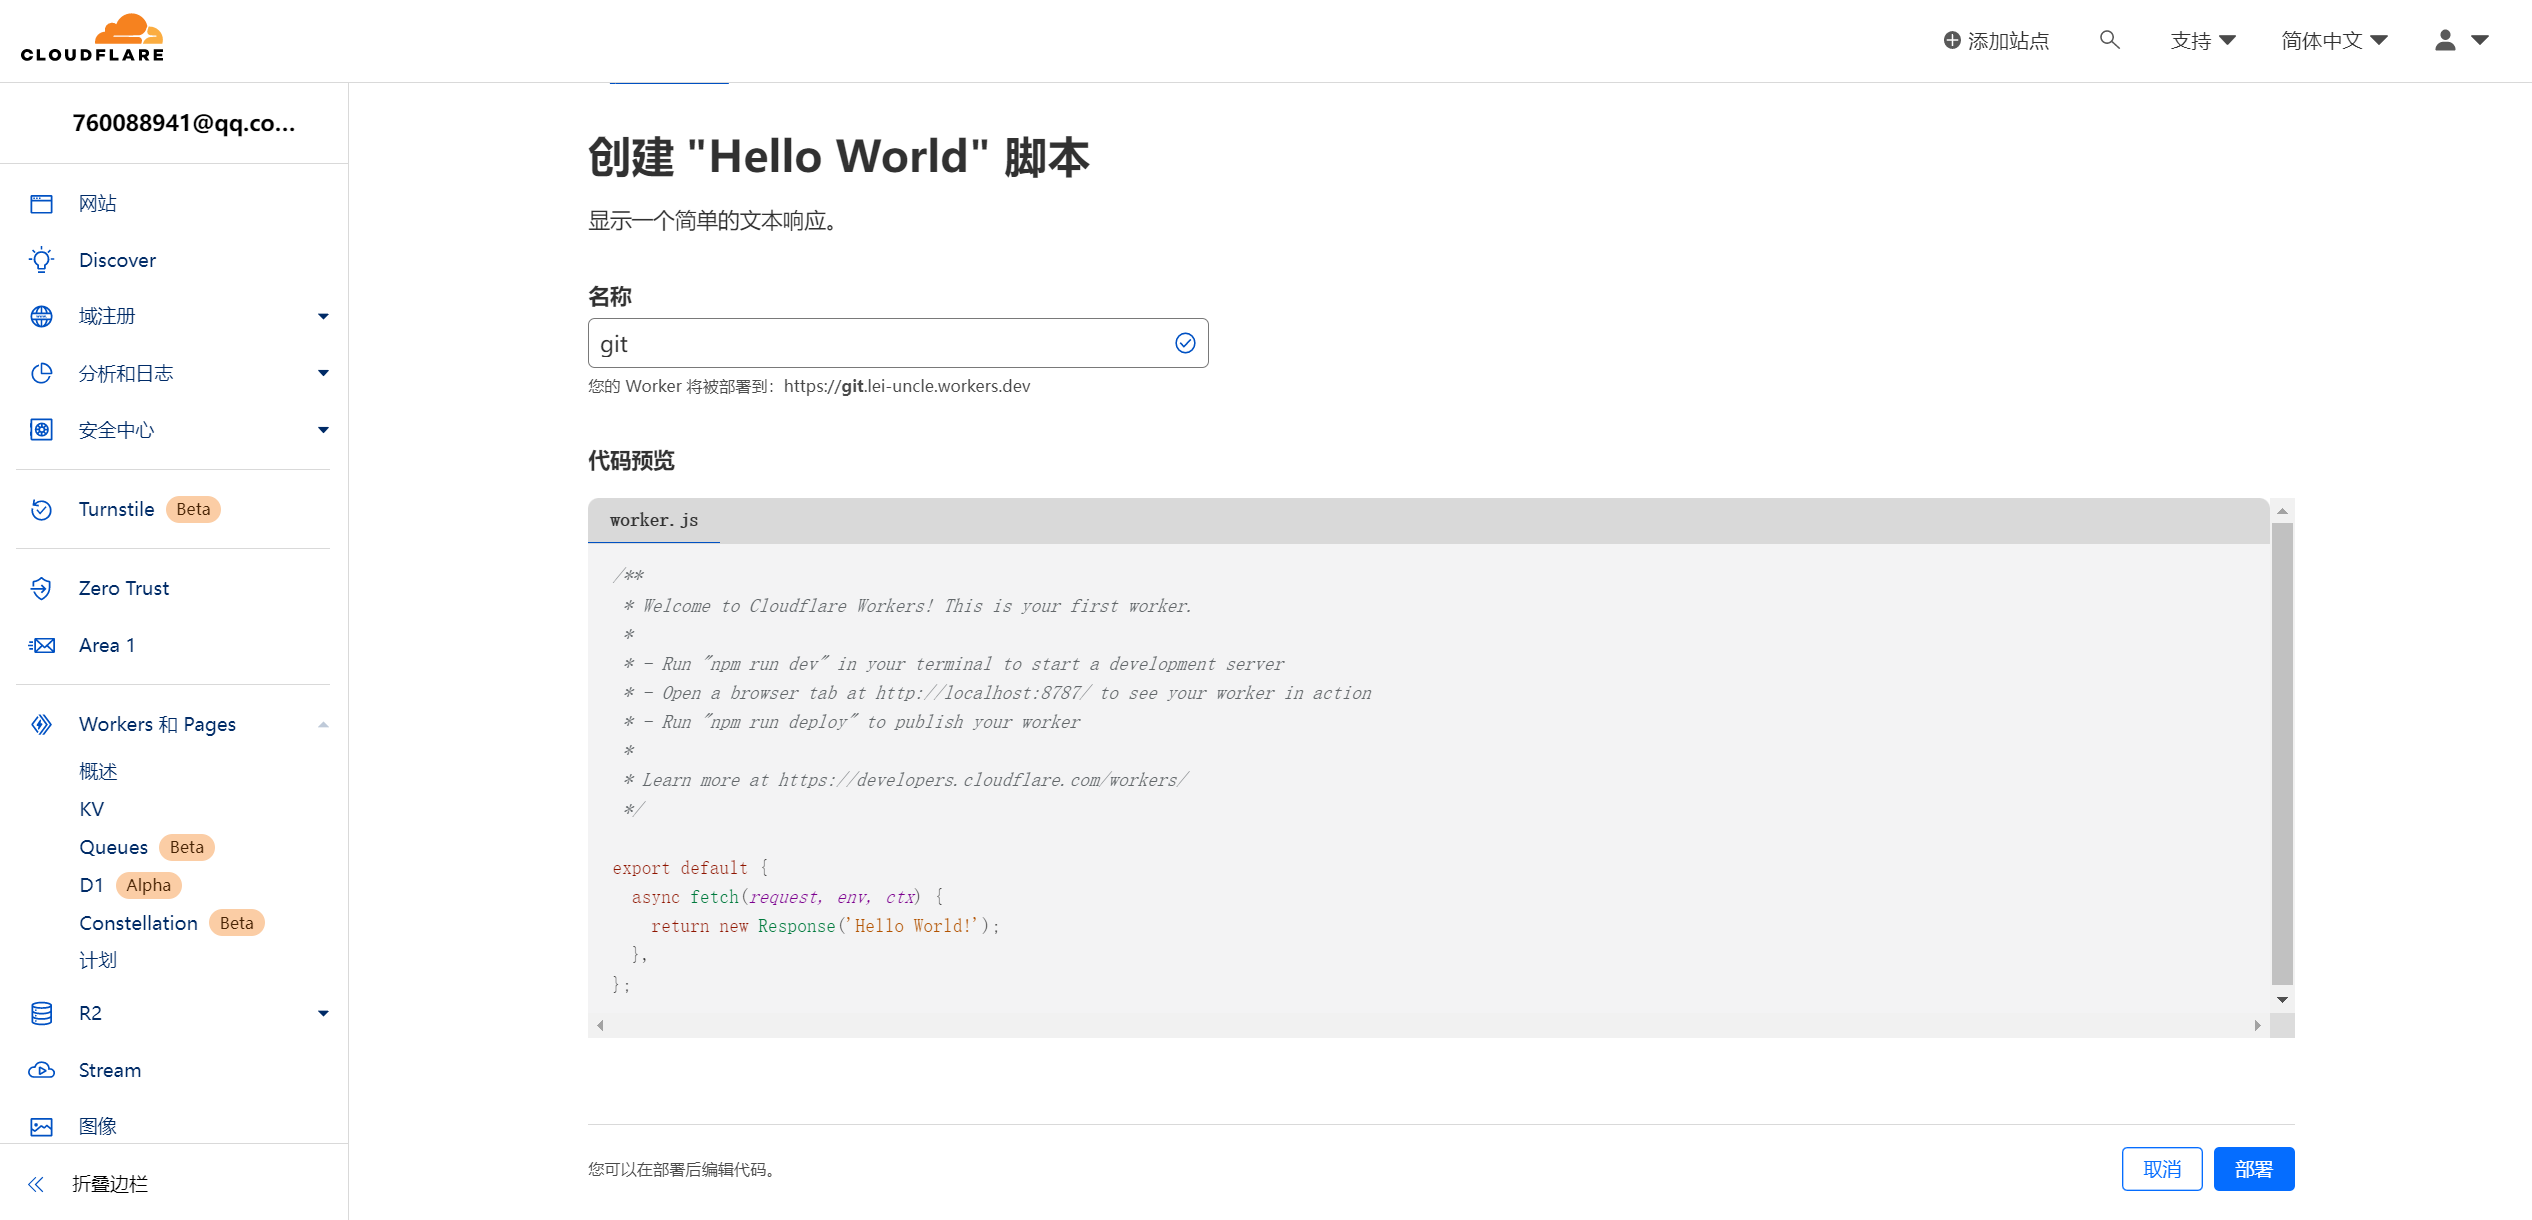Viewport: 2532px width, 1220px height.
Task: Click the Workers 和 Pages diamond icon
Action: coord(41,725)
